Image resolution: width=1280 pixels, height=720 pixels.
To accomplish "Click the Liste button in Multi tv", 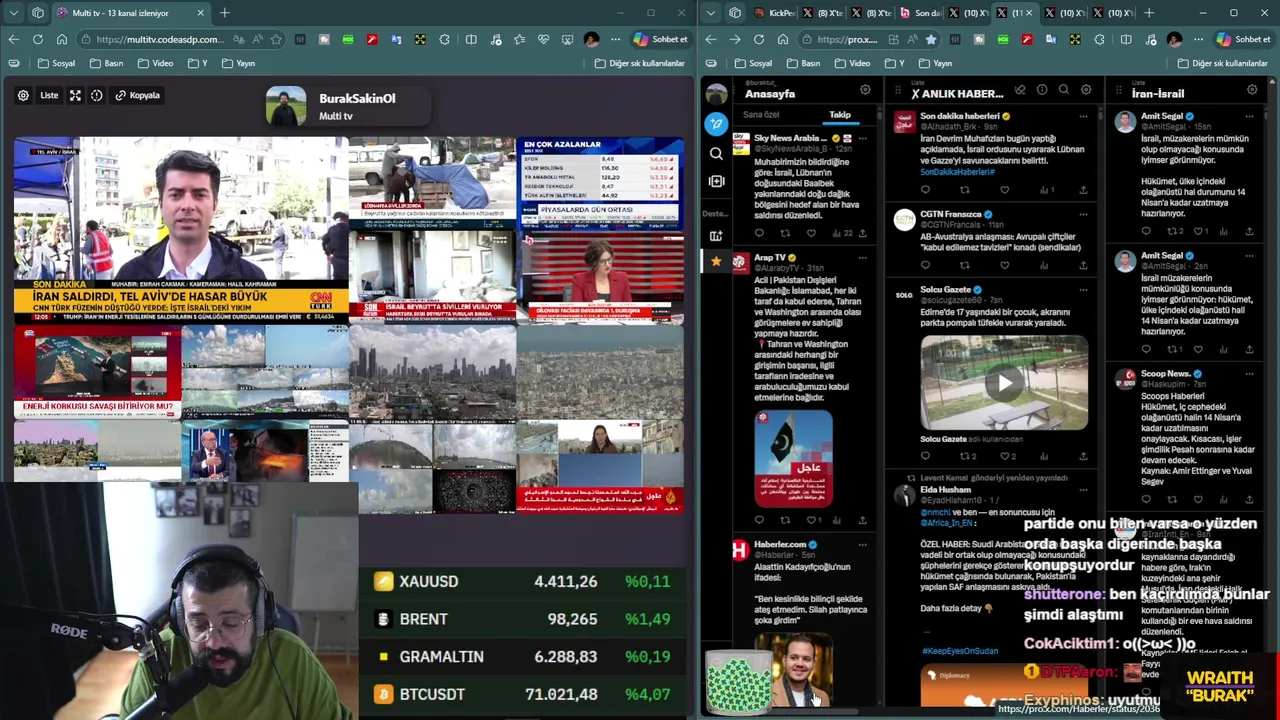I will pos(49,95).
